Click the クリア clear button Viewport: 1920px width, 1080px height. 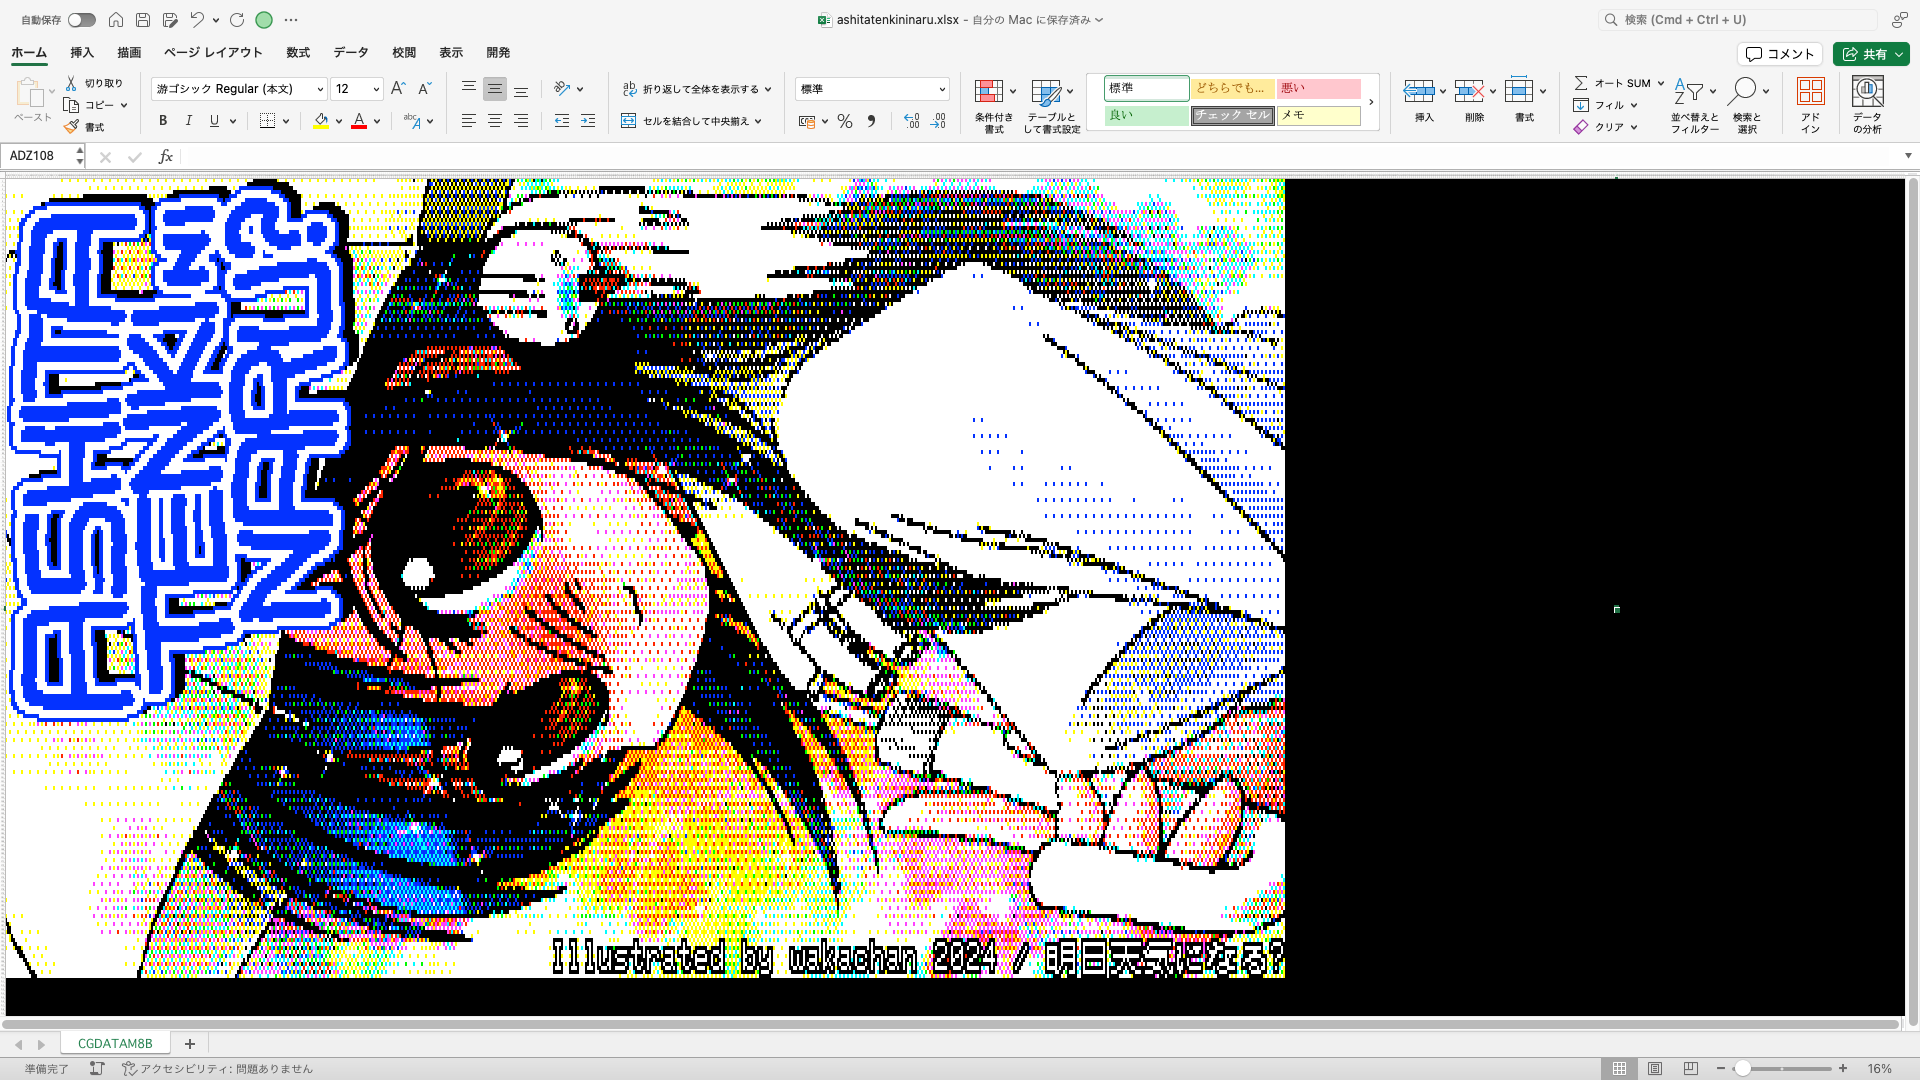tap(1605, 127)
